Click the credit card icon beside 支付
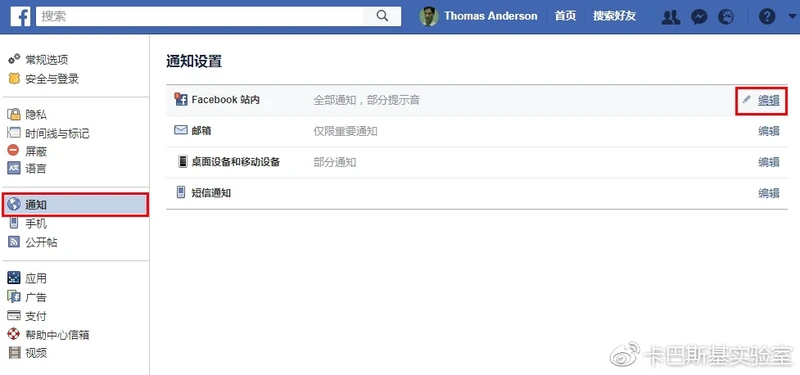This screenshot has height=375, width=800. coord(14,315)
